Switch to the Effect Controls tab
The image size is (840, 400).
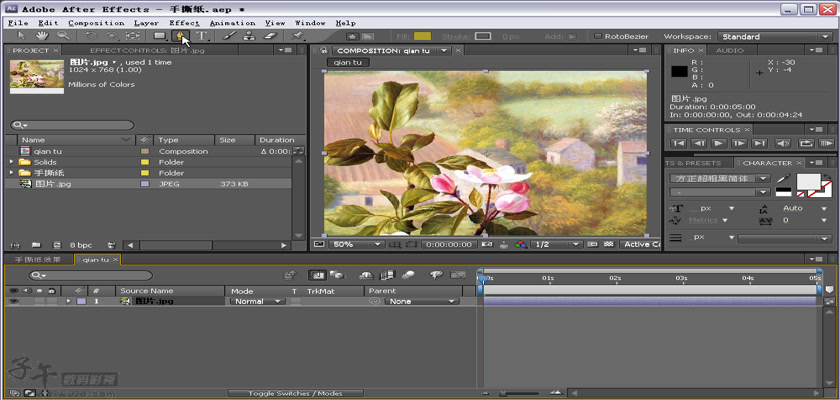coord(147,50)
